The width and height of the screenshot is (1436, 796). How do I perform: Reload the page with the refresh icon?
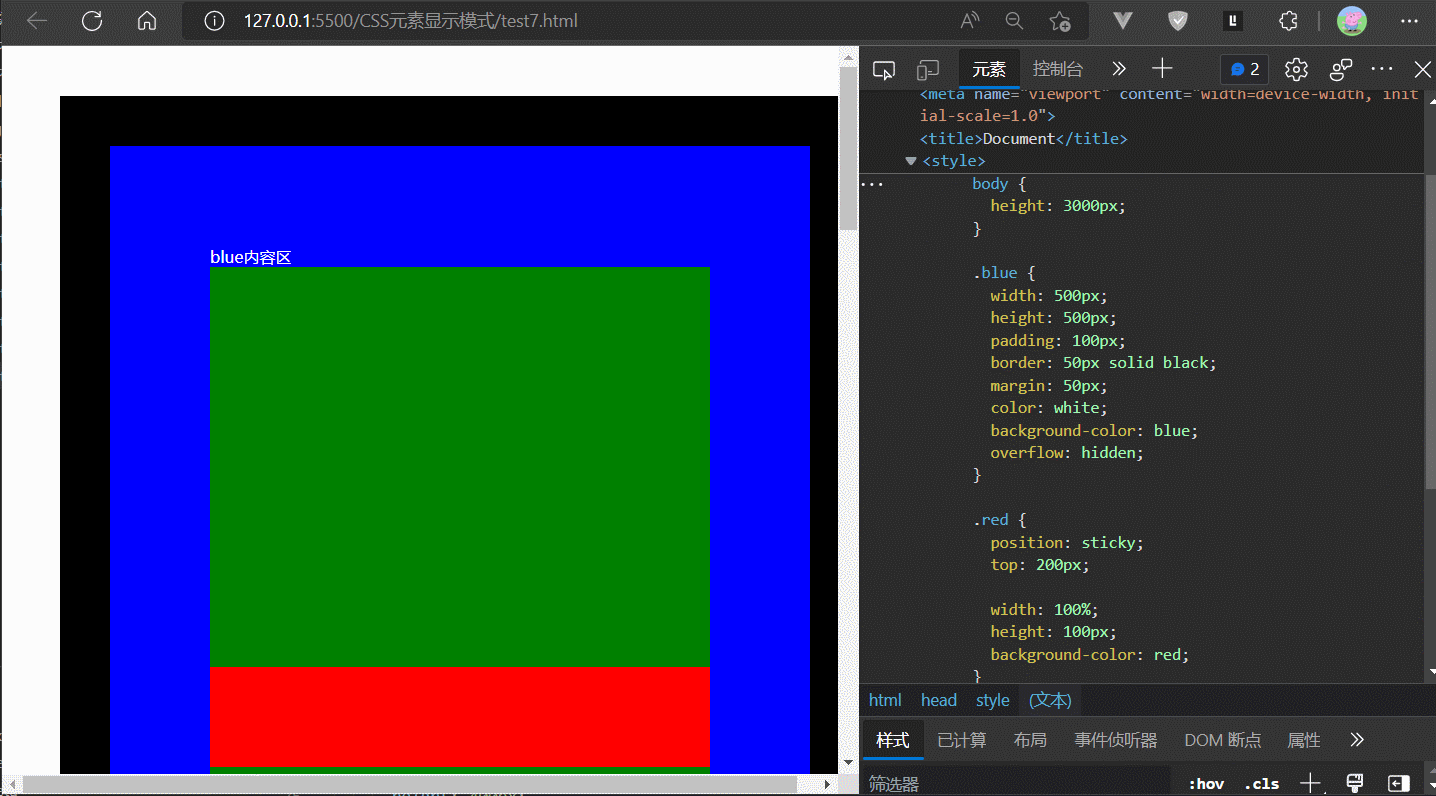pos(92,21)
